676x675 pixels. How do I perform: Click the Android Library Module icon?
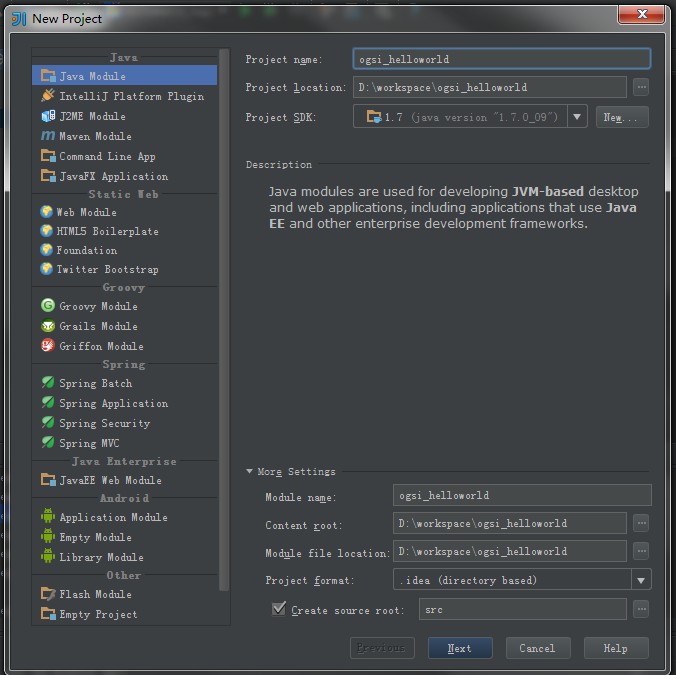pyautogui.click(x=48, y=556)
